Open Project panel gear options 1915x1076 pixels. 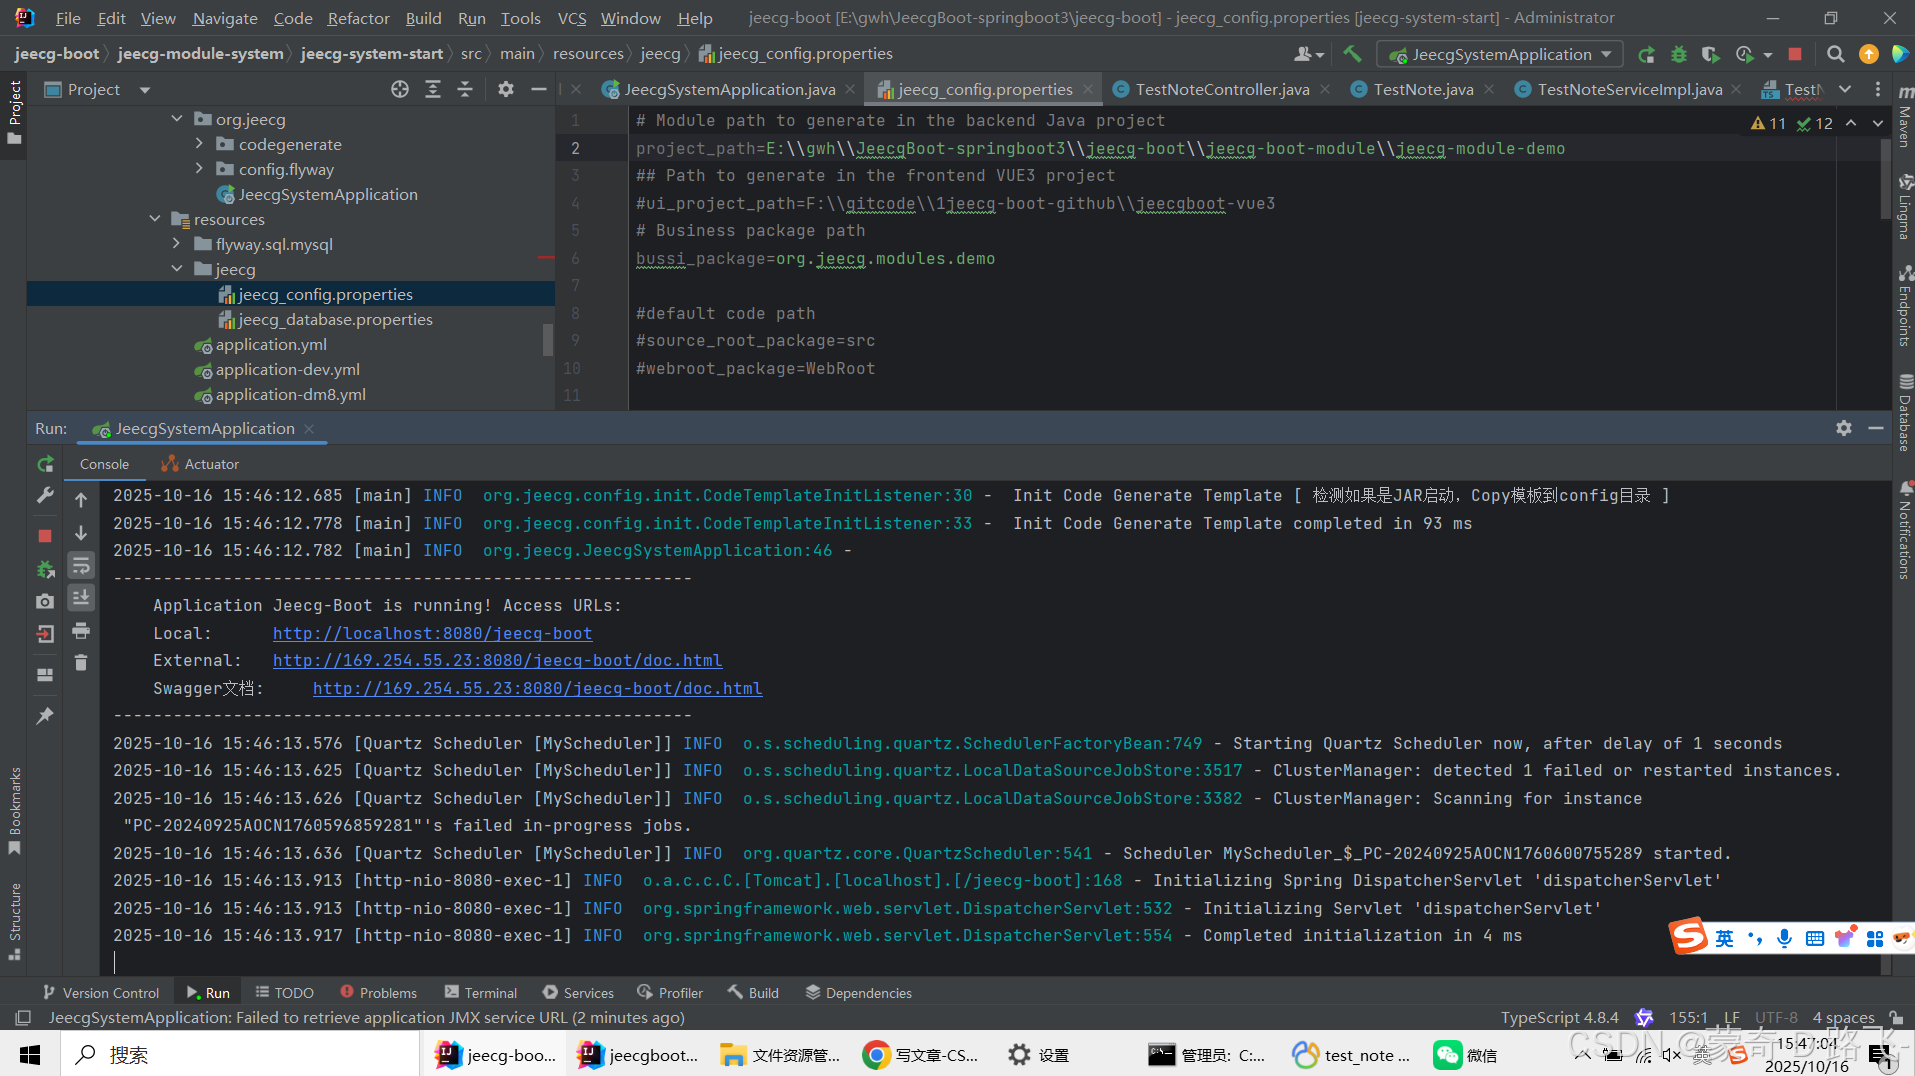[x=506, y=89]
